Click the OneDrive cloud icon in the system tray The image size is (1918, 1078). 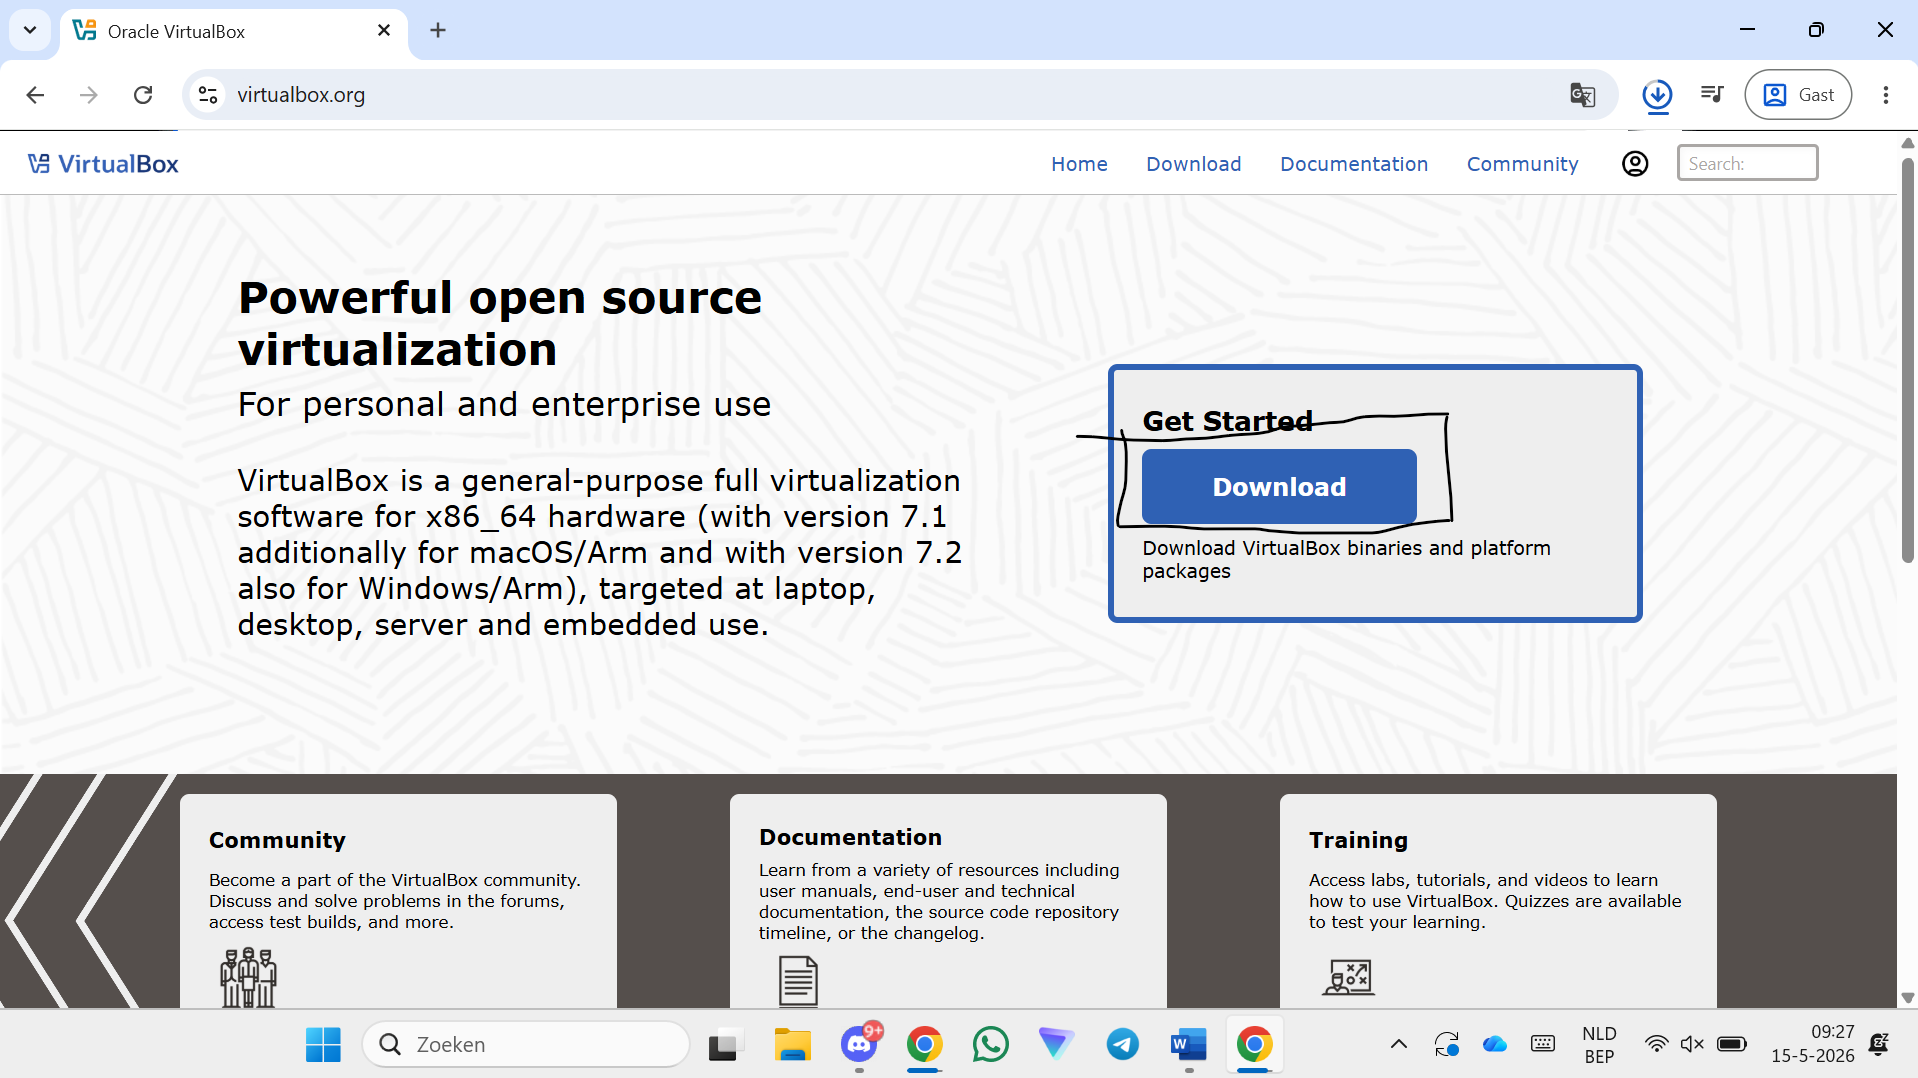(1495, 1045)
